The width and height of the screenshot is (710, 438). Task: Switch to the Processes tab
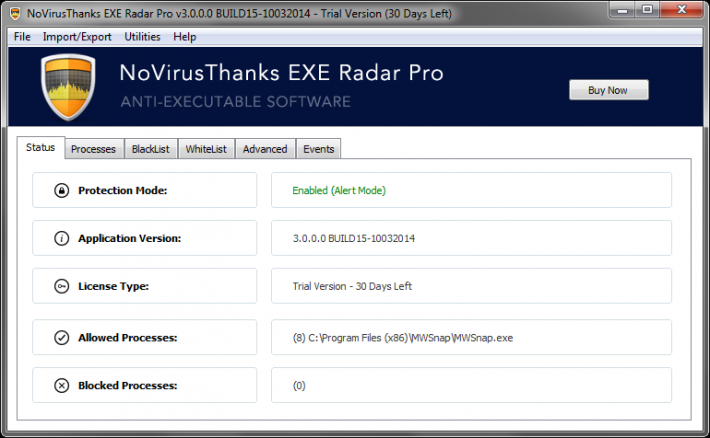pyautogui.click(x=93, y=149)
